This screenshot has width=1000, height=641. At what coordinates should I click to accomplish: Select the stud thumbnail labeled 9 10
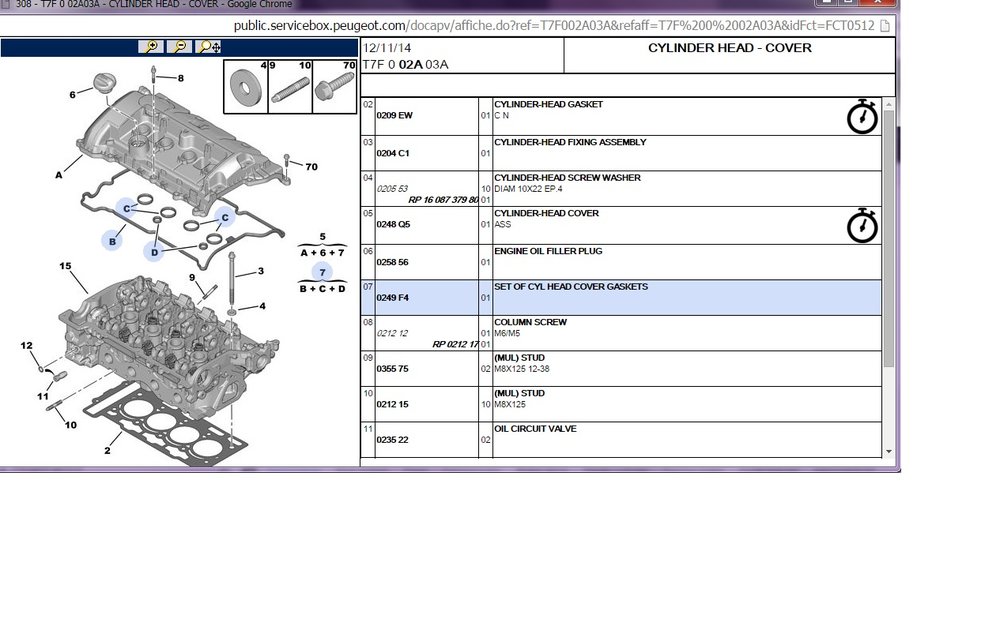pyautogui.click(x=290, y=87)
